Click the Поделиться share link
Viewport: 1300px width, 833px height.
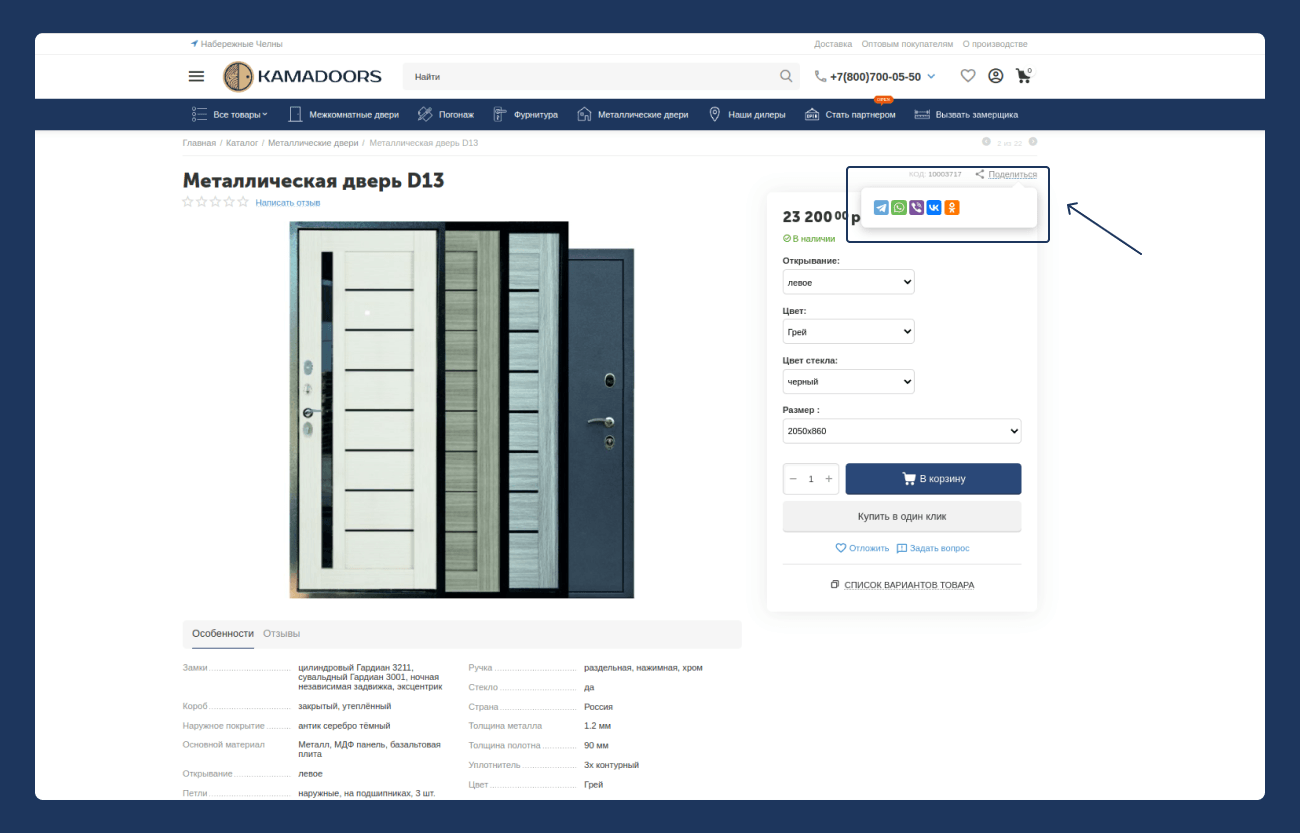(1012, 174)
